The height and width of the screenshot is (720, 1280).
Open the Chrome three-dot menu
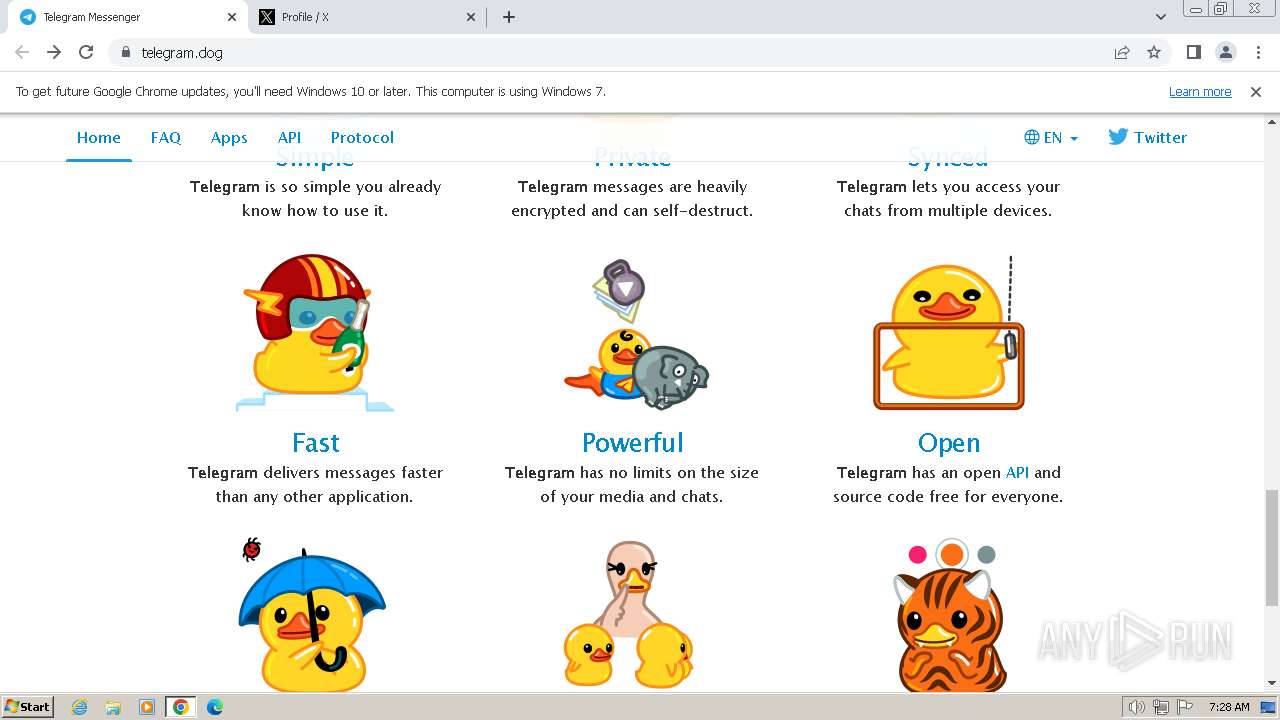pyautogui.click(x=1258, y=52)
